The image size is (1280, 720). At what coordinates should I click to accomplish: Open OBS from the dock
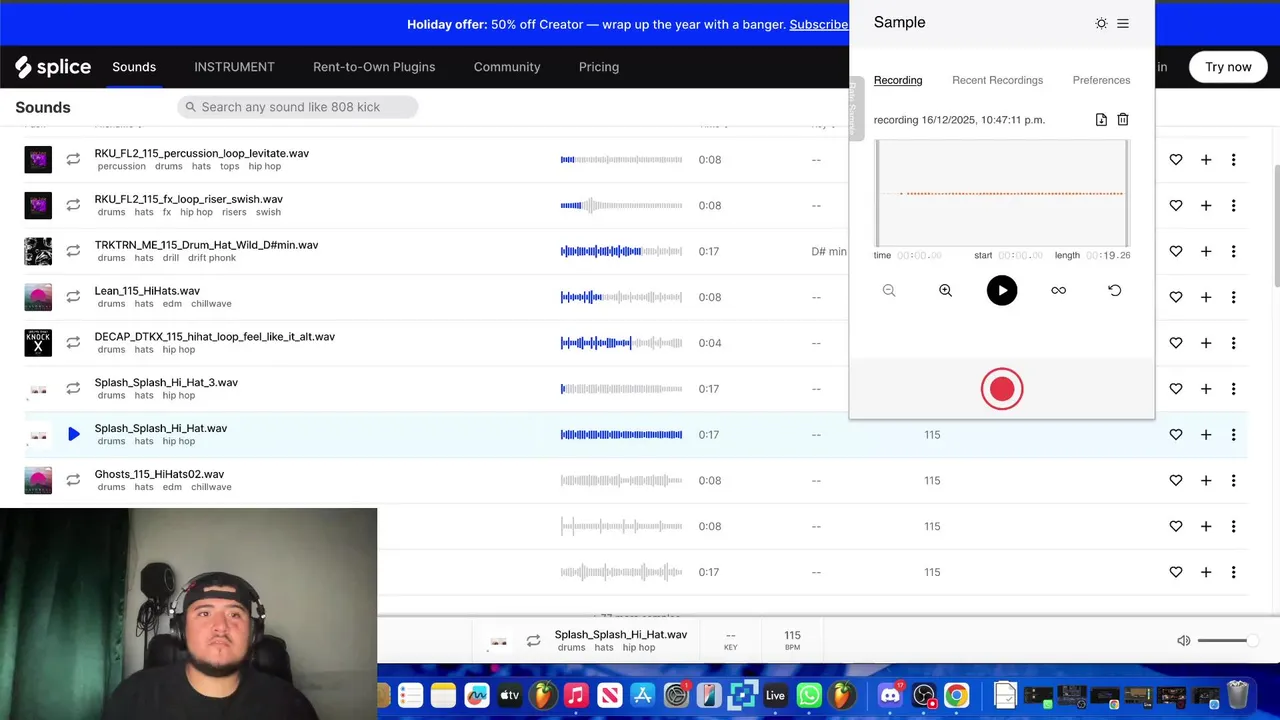pos(923,695)
